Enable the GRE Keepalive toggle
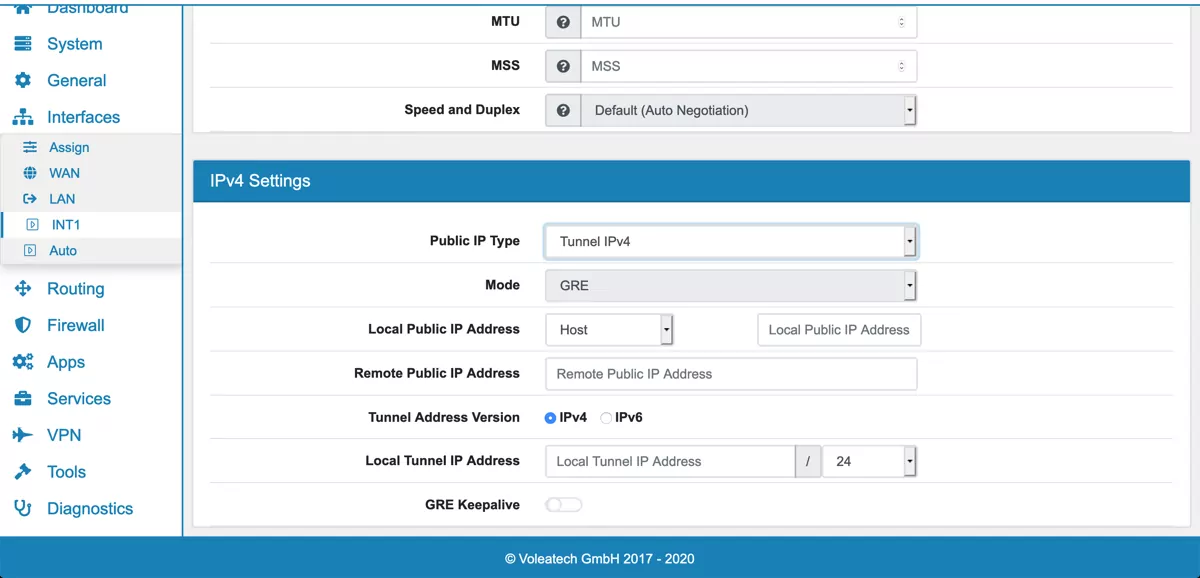Screen dimensions: 1200x578 pos(563,504)
